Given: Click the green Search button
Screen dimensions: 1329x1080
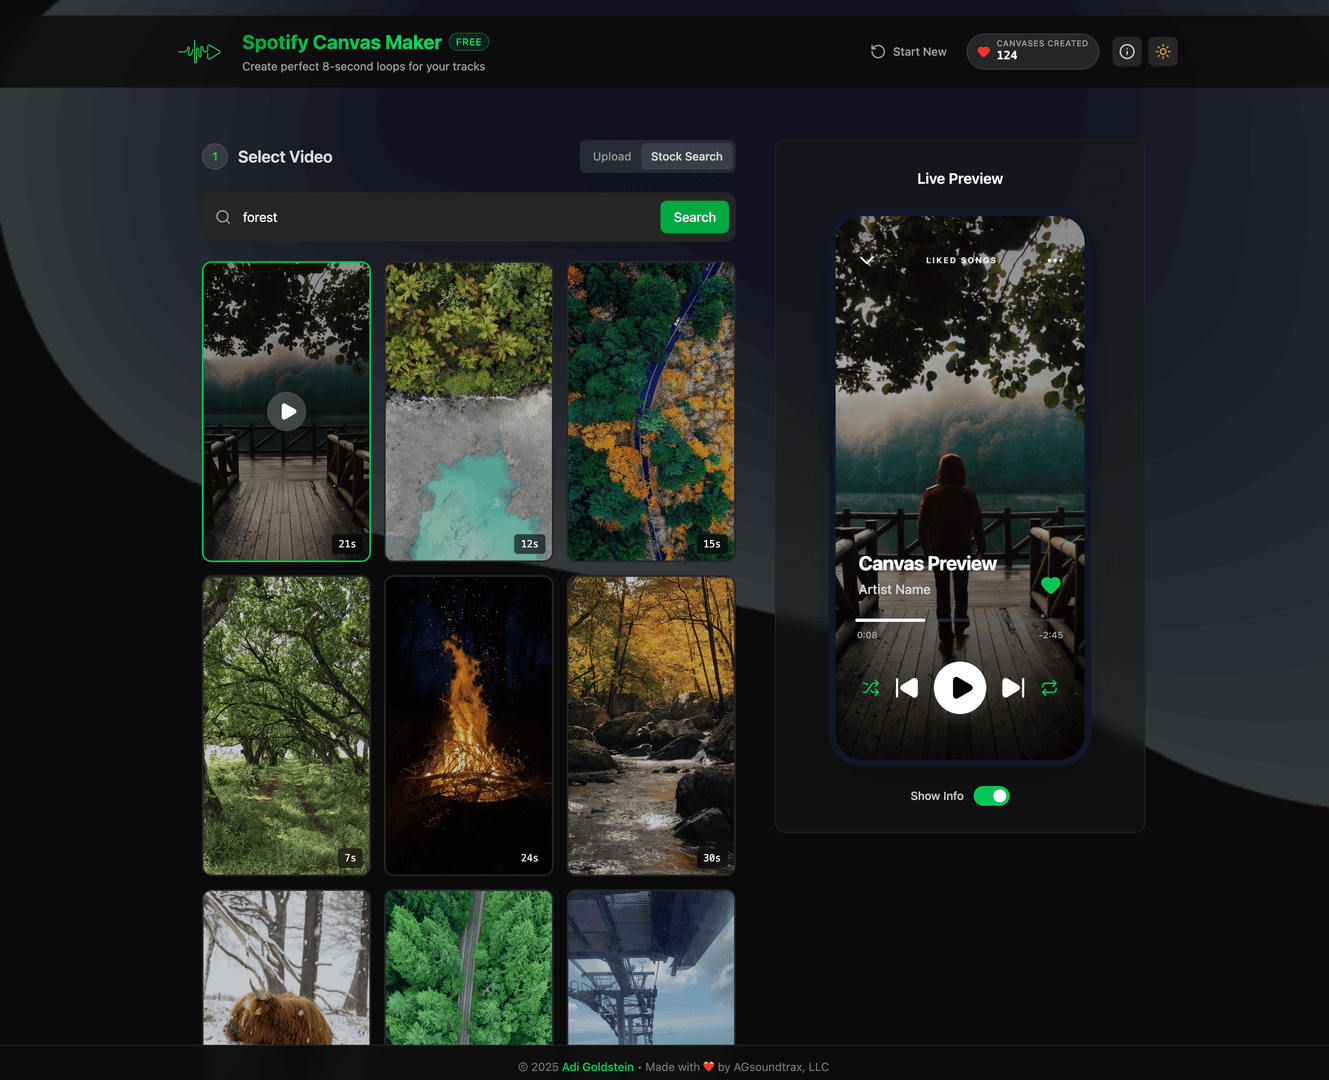Looking at the screenshot, I should click(x=694, y=217).
